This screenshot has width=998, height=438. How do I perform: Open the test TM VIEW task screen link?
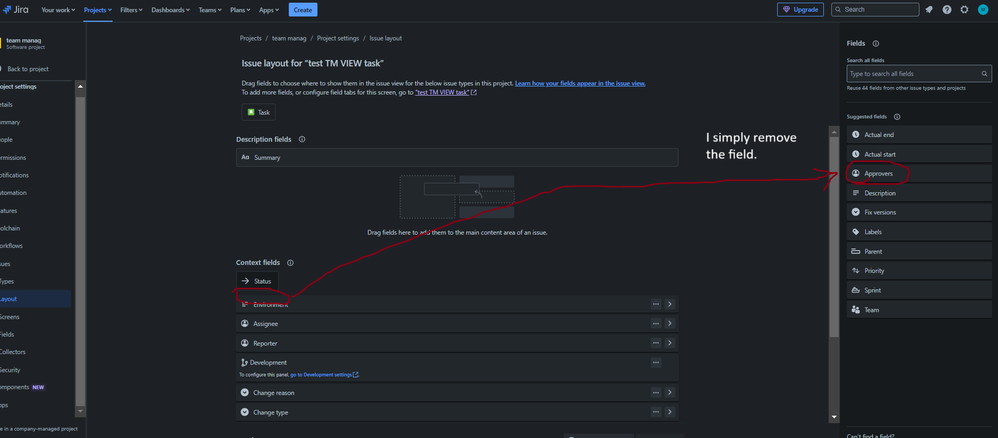pos(446,92)
